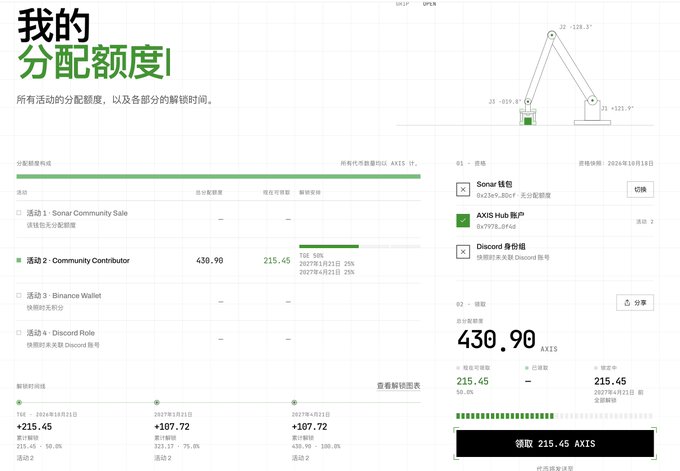Click the black 领取 215.45 AXIS button
Screen dimensions: 680x471
[x=555, y=443]
